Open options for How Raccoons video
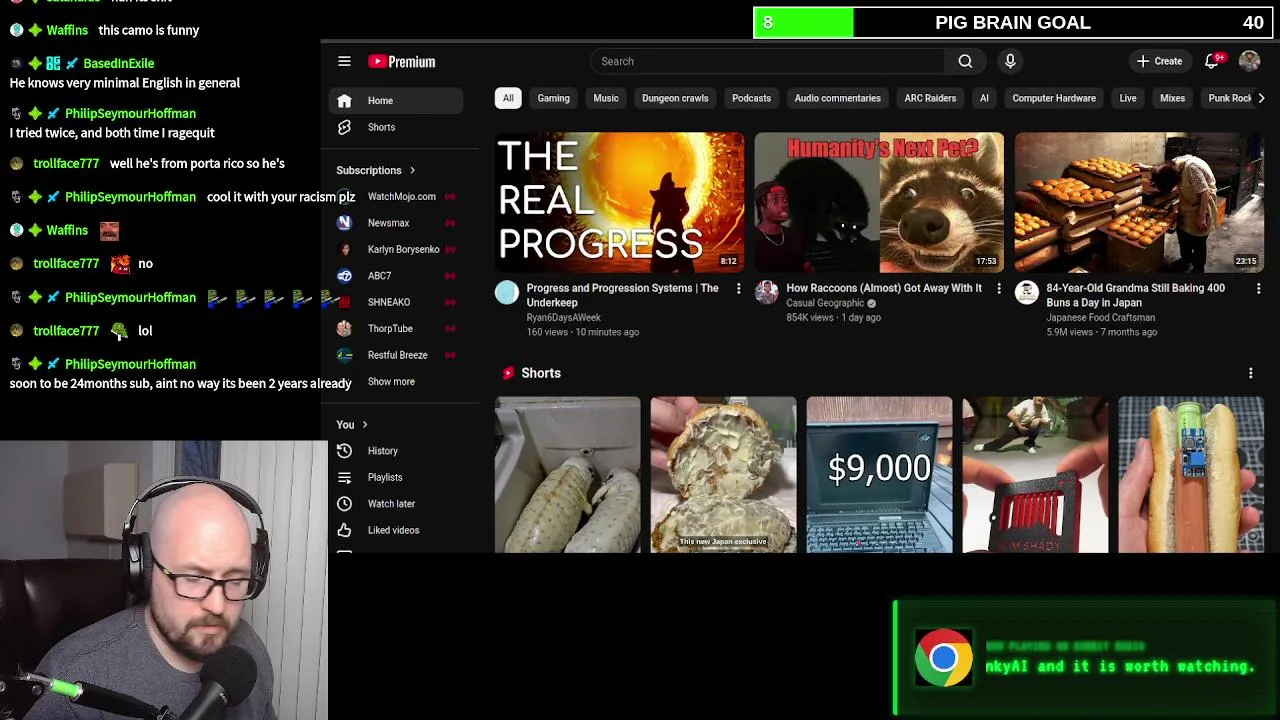 click(998, 288)
